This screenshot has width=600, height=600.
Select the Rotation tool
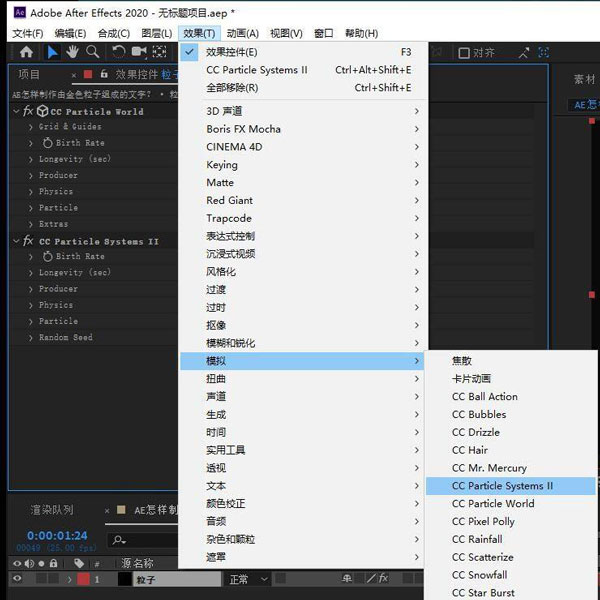pyautogui.click(x=119, y=52)
